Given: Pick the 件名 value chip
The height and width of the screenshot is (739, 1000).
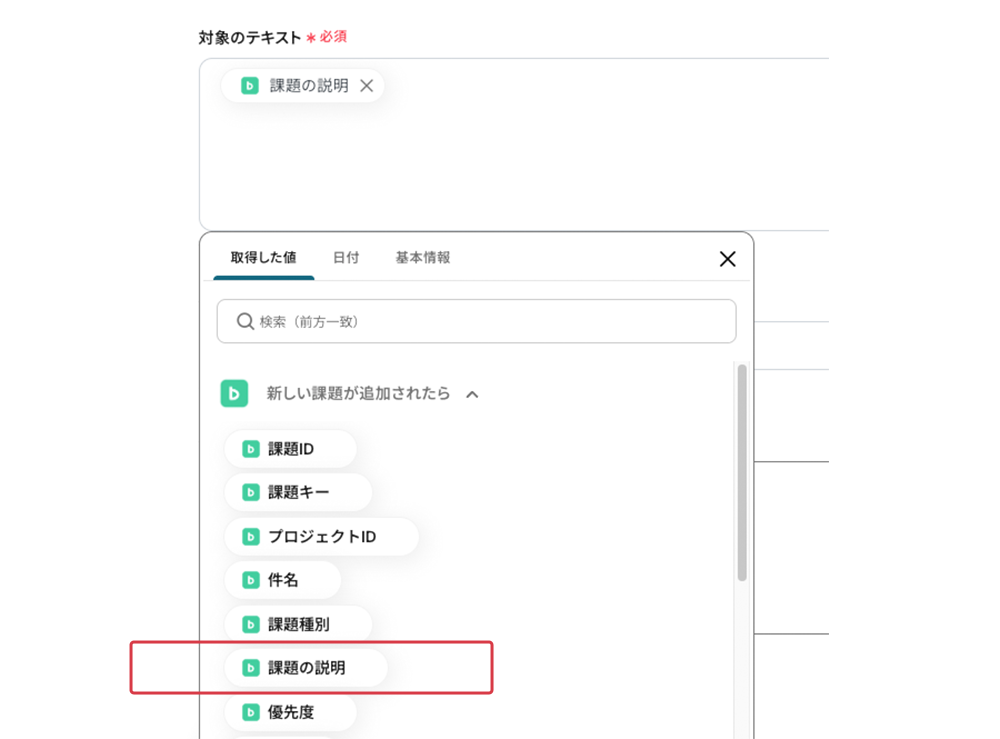Looking at the screenshot, I should [283, 580].
